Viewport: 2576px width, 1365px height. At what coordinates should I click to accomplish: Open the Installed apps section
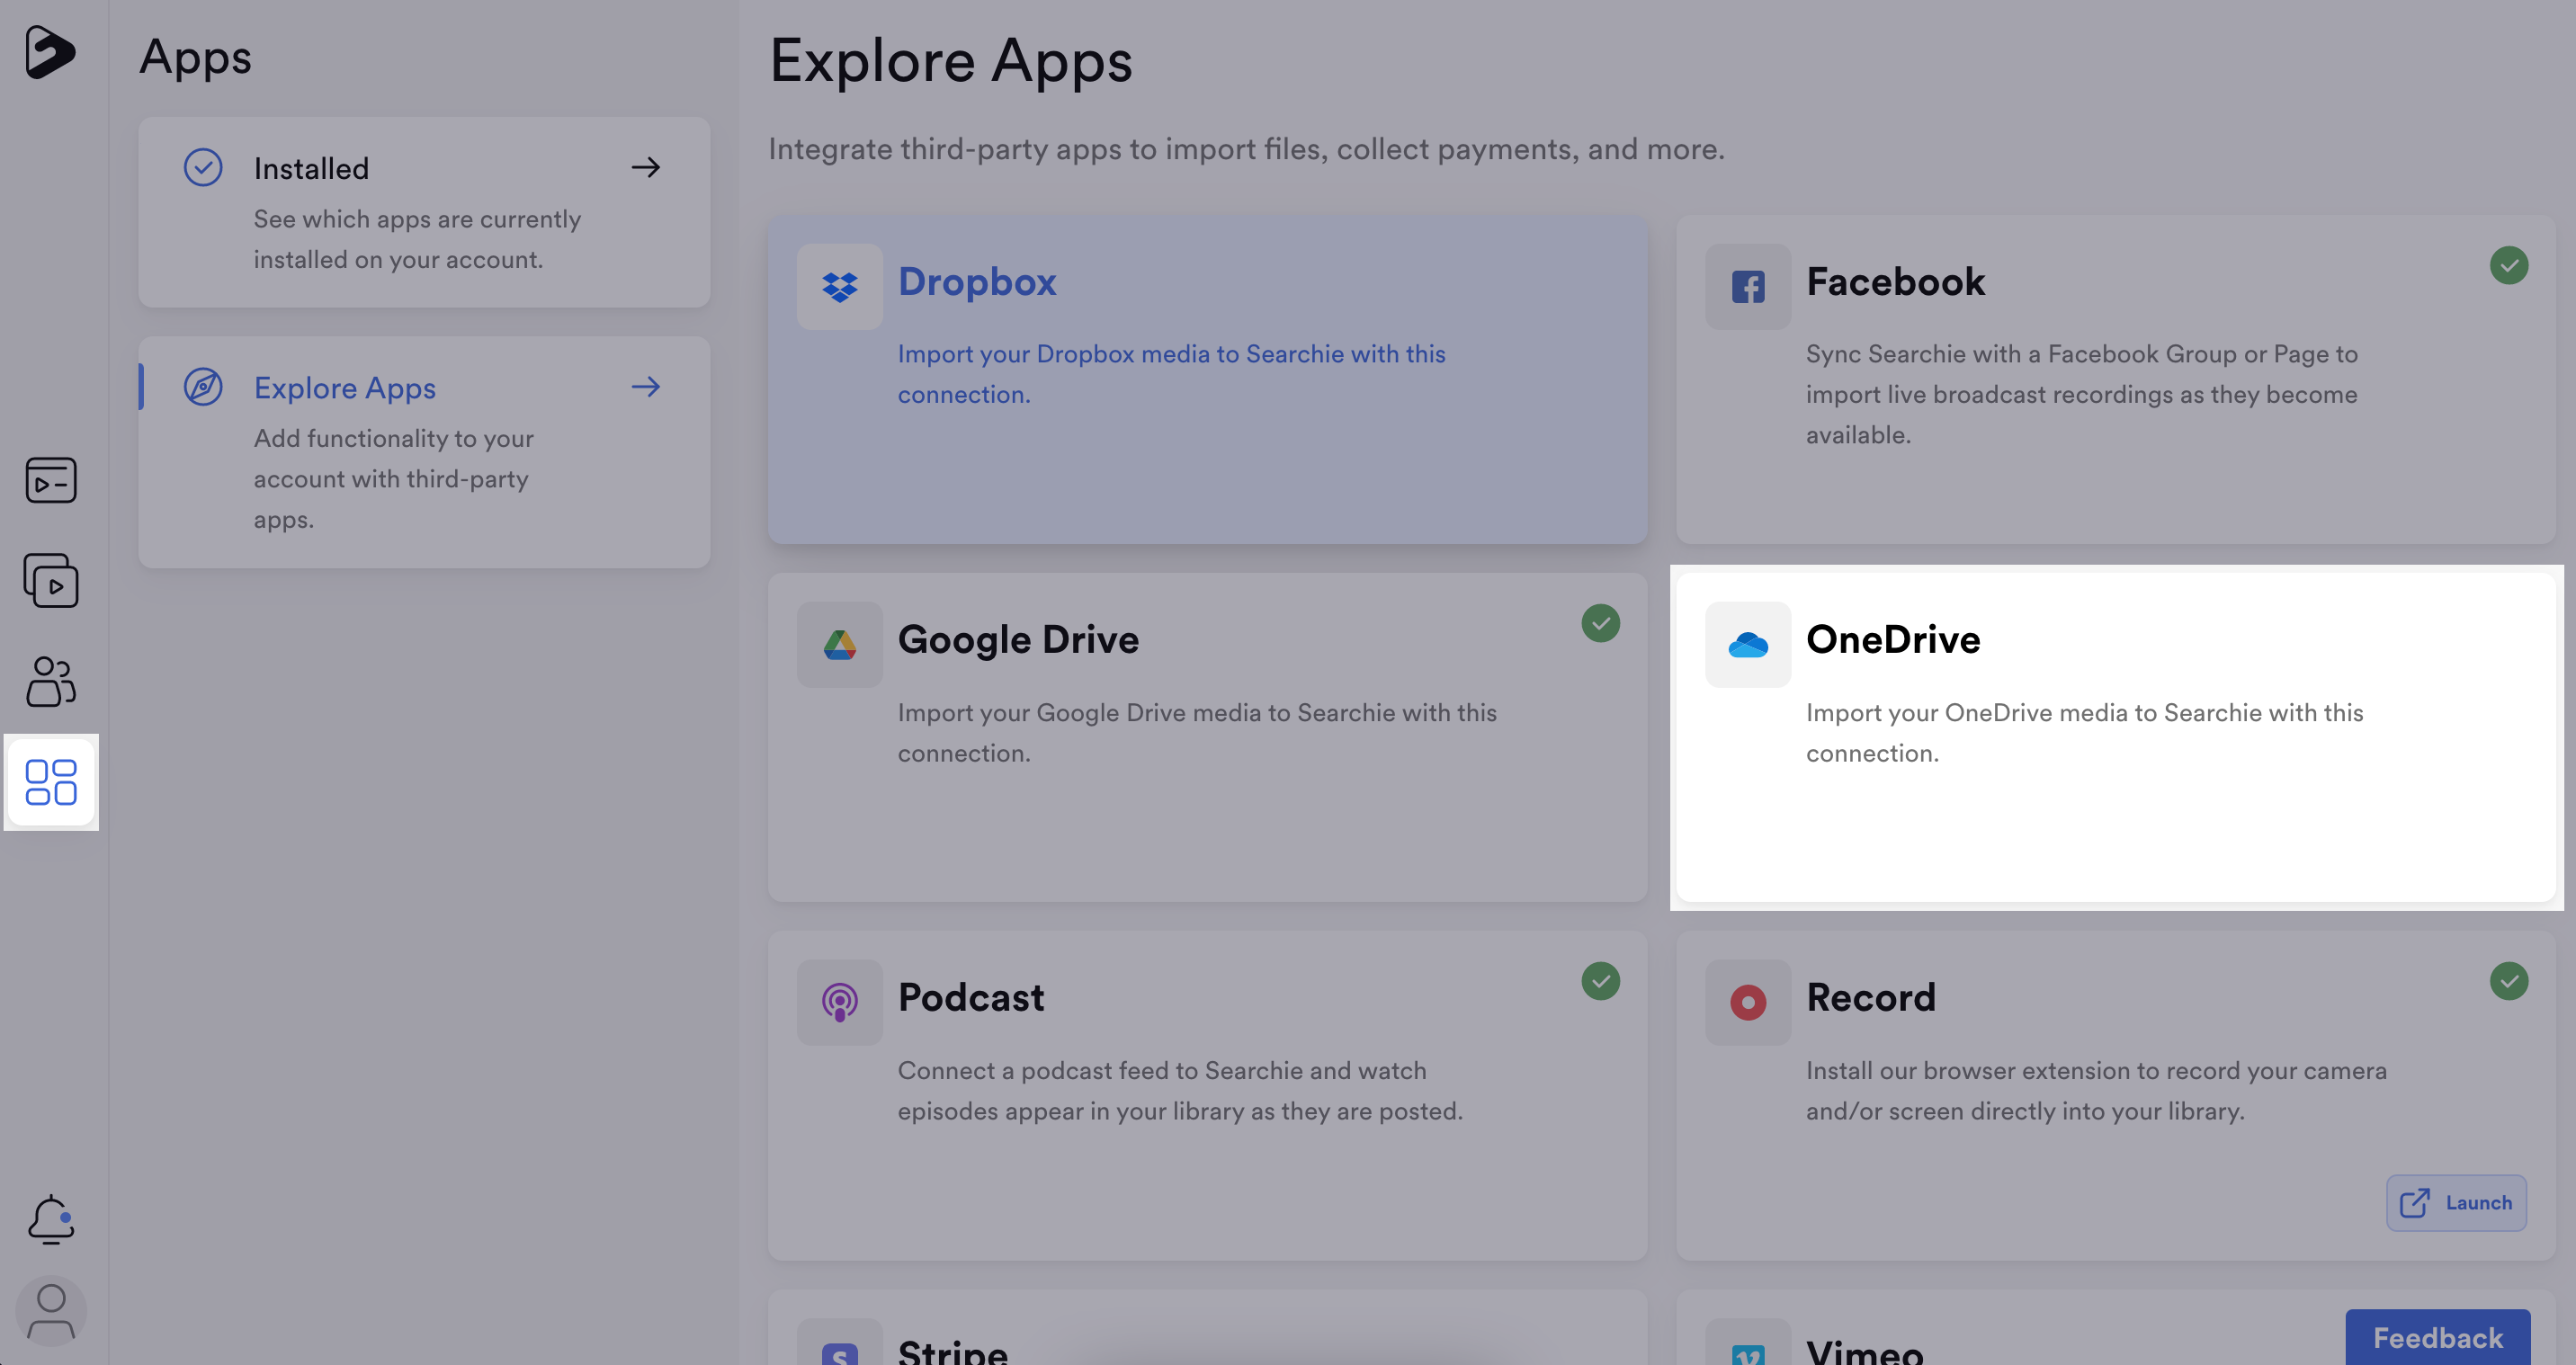pos(424,212)
